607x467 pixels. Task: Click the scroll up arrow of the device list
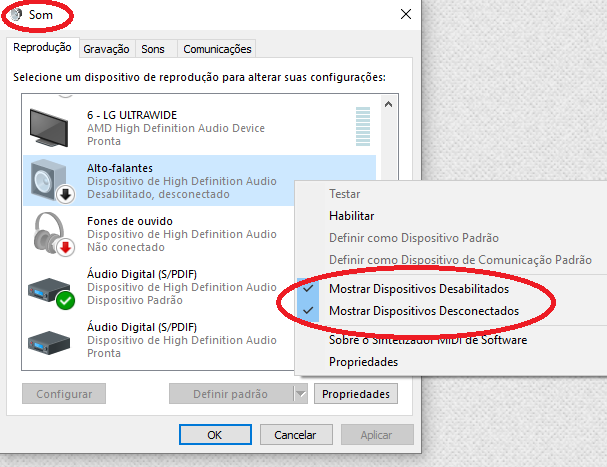pyautogui.click(x=388, y=104)
